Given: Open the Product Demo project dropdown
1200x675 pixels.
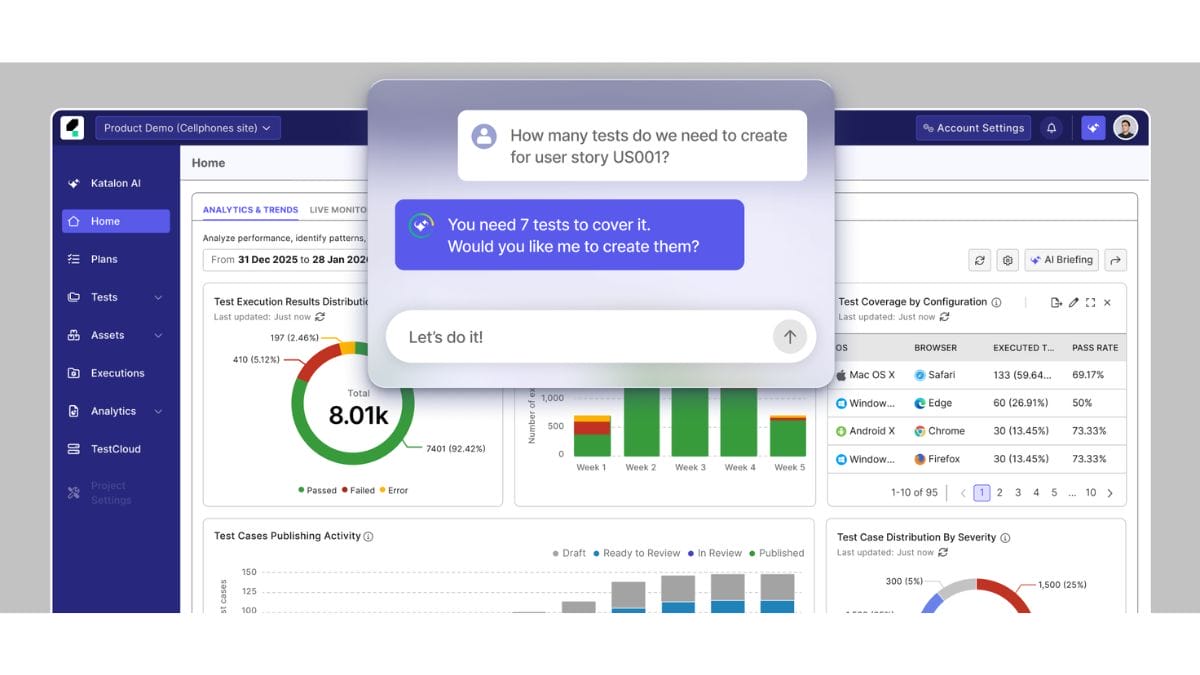Looking at the screenshot, I should 188,128.
